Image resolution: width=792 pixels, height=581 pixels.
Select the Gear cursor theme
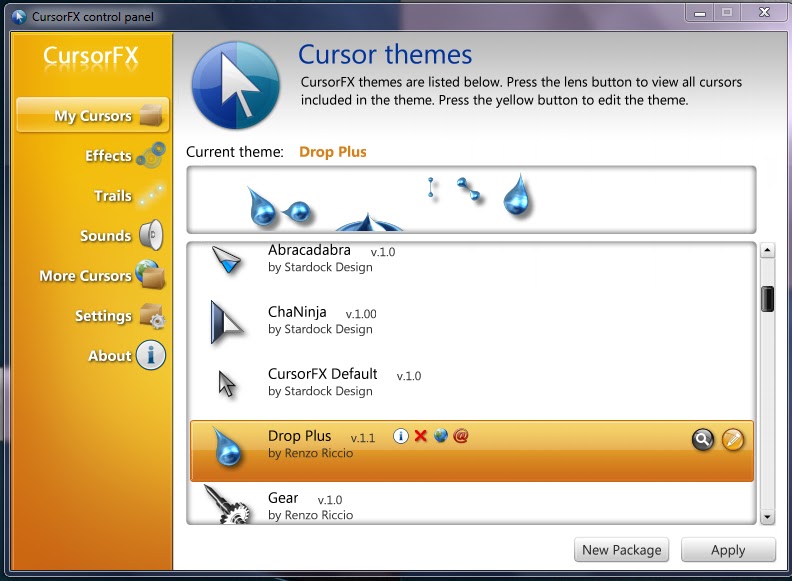472,504
